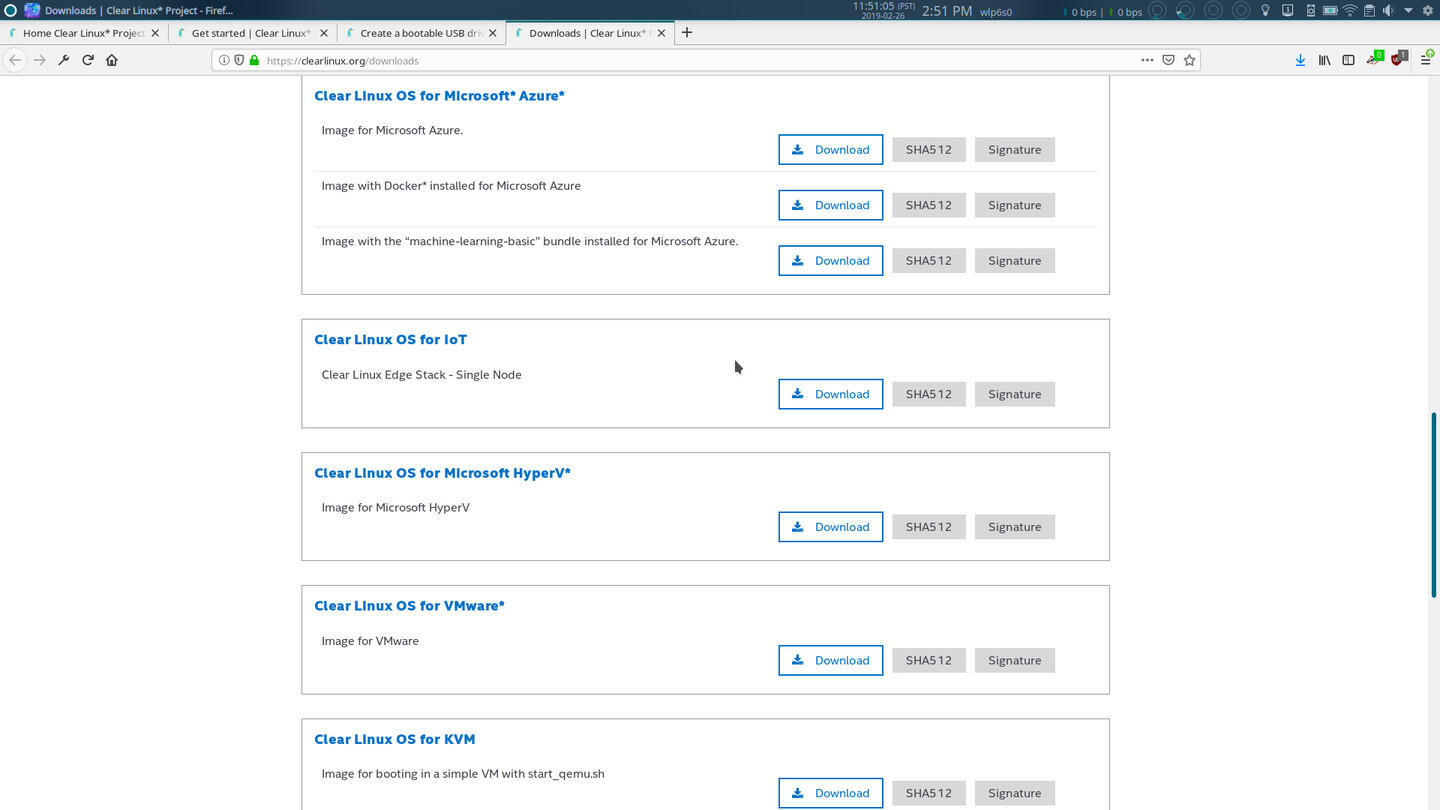Expand the system tray hidden icons arrow
Image resolution: width=1440 pixels, height=810 pixels.
pos(1408,11)
